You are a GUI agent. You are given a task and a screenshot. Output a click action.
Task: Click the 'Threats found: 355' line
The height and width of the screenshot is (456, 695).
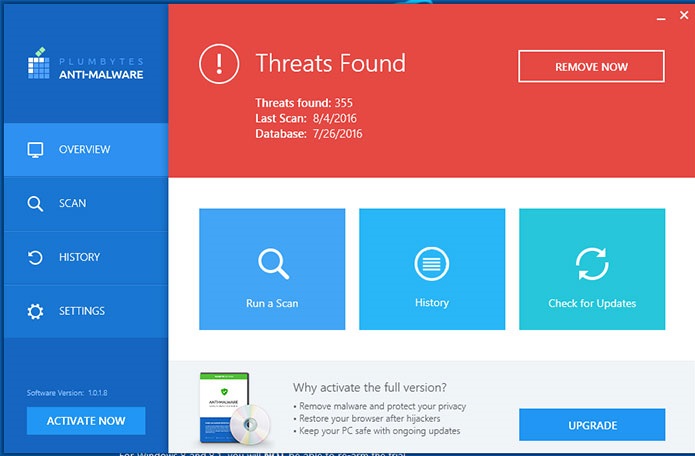304,103
